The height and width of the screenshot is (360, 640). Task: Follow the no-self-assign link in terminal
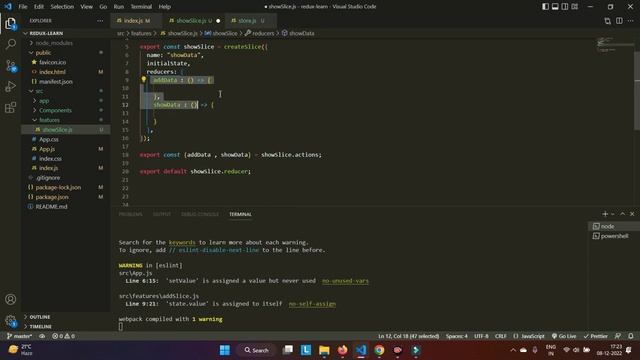pyautogui.click(x=312, y=304)
